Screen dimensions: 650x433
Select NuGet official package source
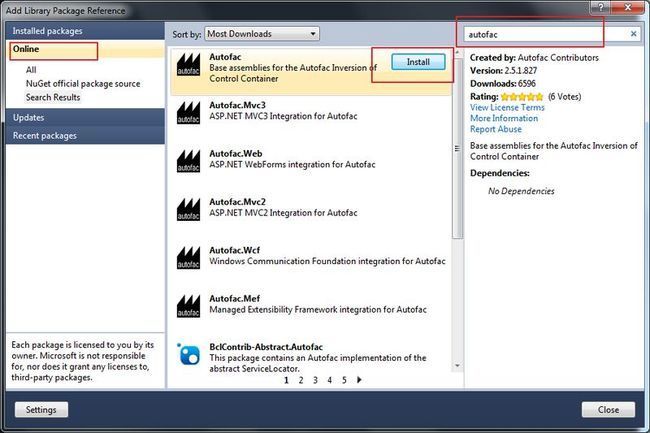83,84
